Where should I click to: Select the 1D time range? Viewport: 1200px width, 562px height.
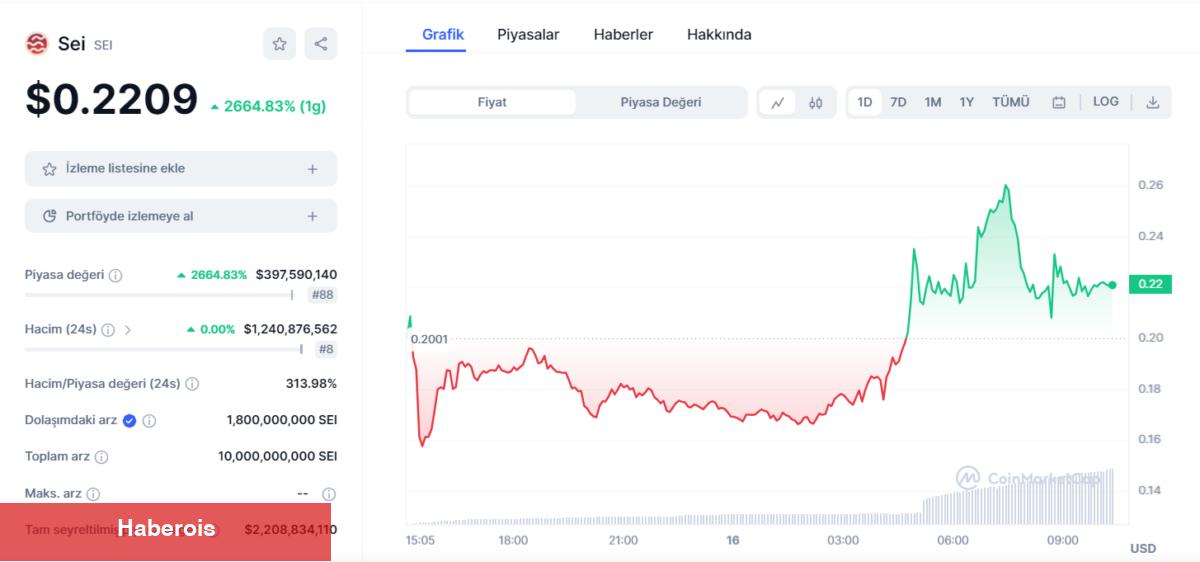click(x=865, y=102)
